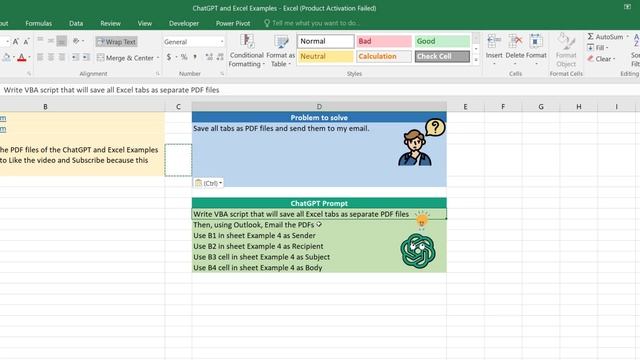Apply the Calculation cell style
The image size is (640, 360).
pyautogui.click(x=384, y=56)
